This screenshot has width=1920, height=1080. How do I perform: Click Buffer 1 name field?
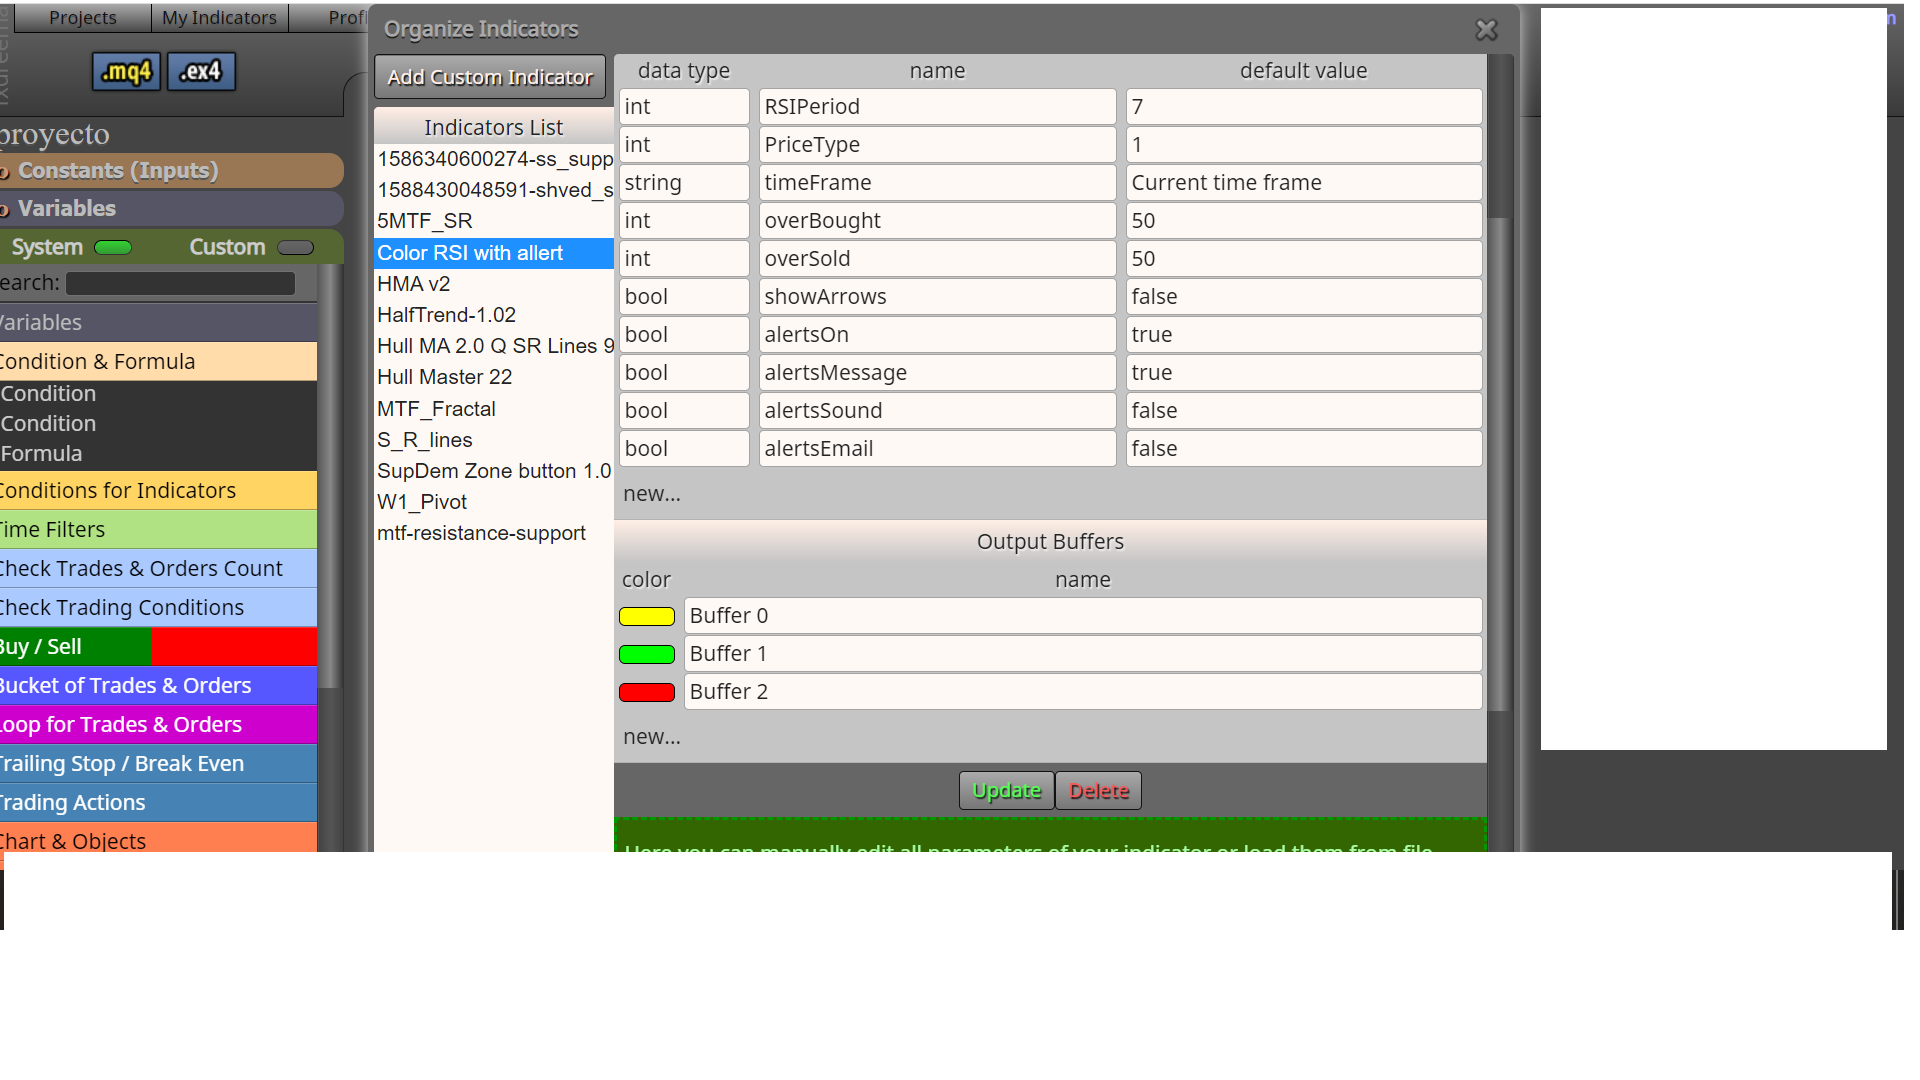pos(1083,654)
